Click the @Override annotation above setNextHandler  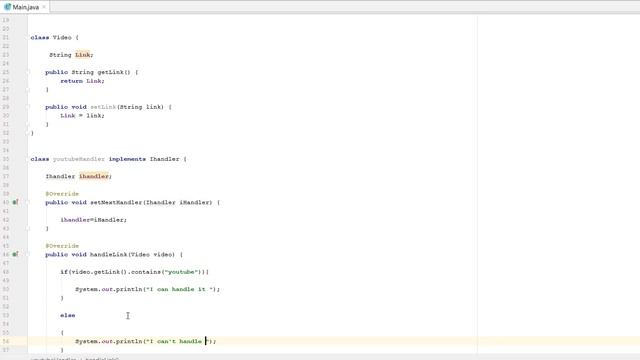[62, 194]
